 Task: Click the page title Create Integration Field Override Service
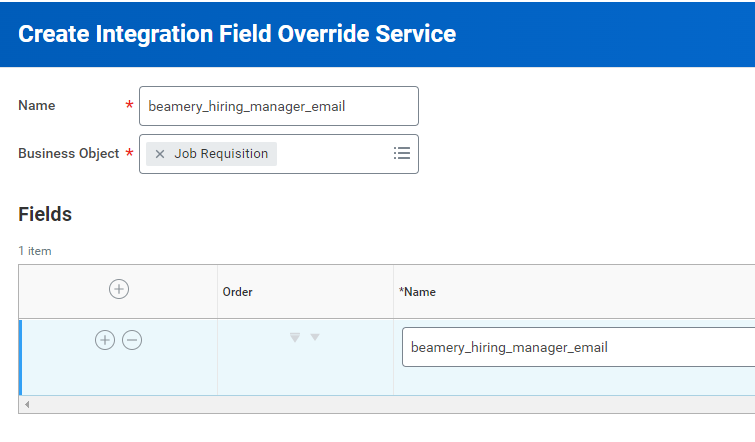tap(237, 34)
